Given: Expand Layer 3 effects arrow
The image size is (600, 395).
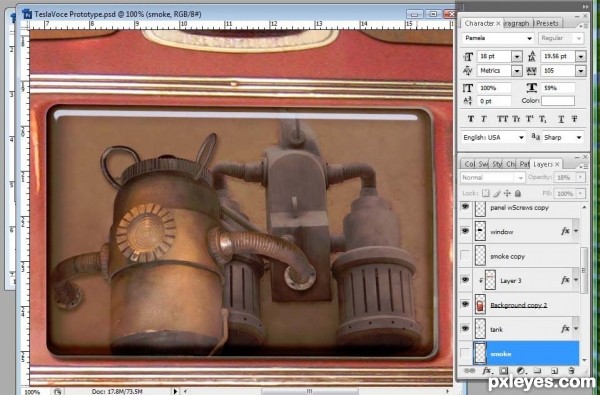Looking at the screenshot, I should point(576,280).
